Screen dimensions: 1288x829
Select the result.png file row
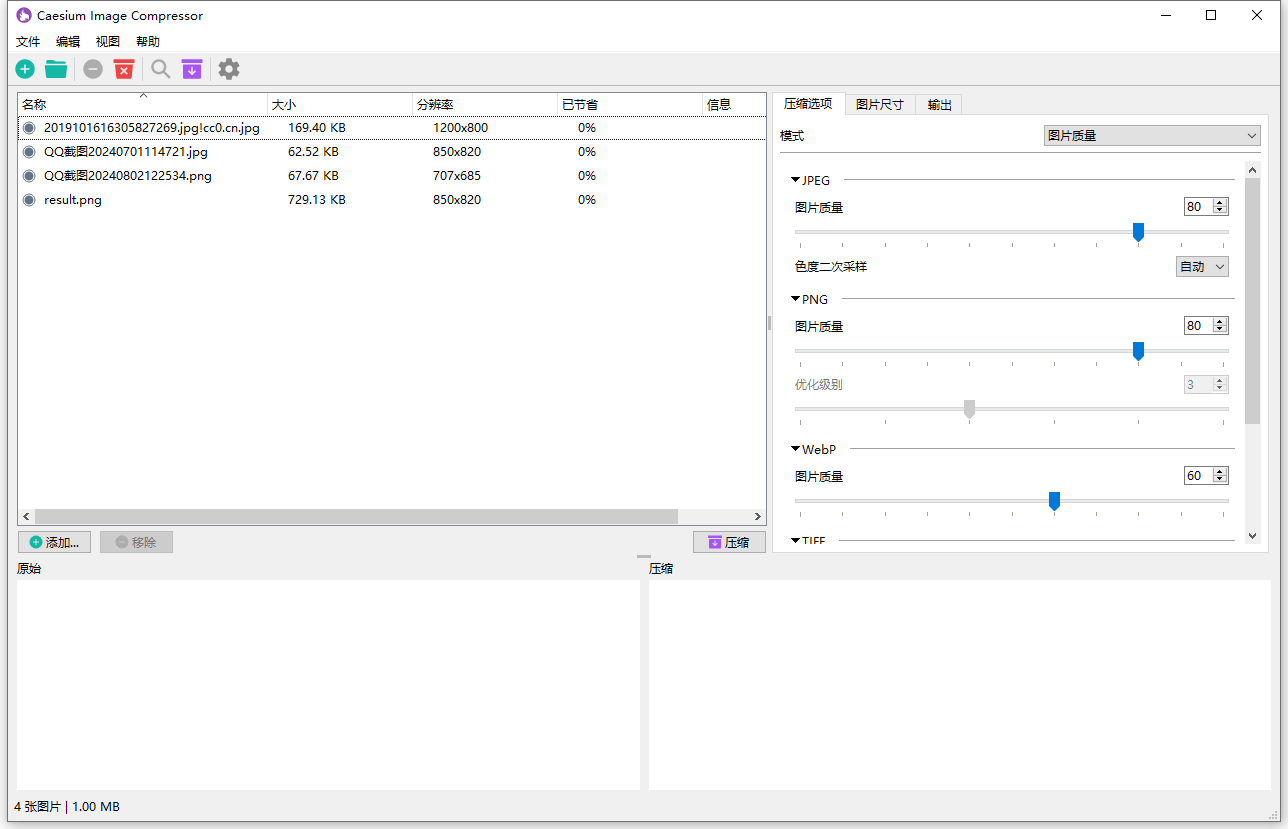tap(73, 200)
